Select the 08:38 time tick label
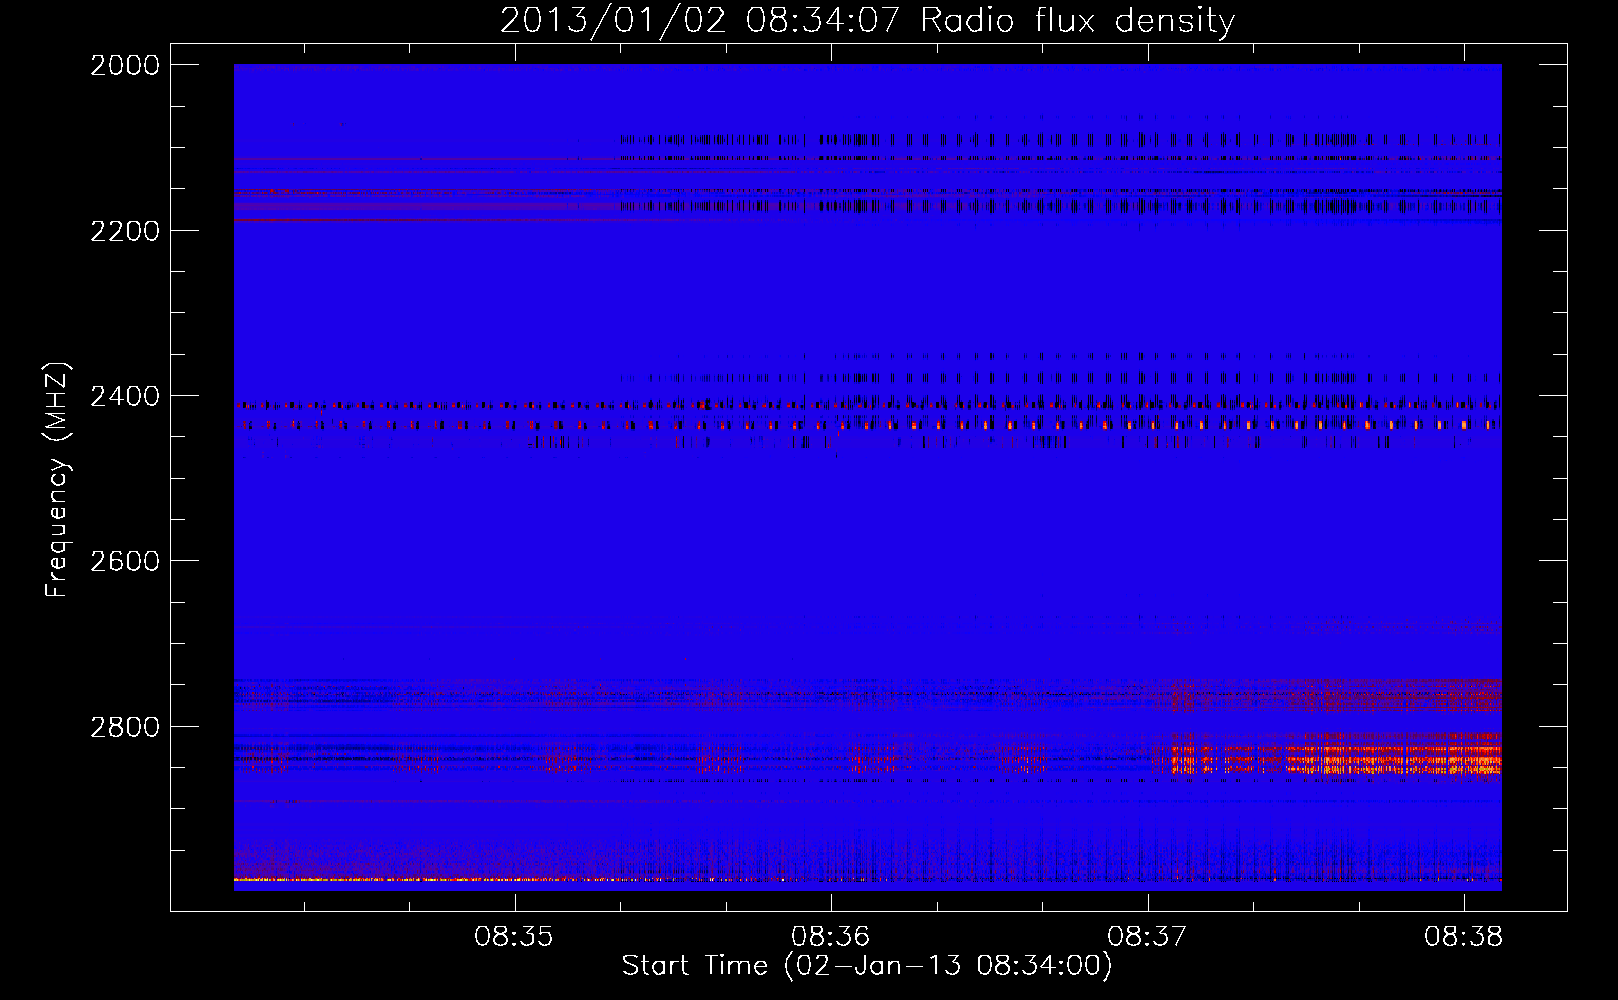Viewport: 1618px width, 1000px height. click(1464, 937)
